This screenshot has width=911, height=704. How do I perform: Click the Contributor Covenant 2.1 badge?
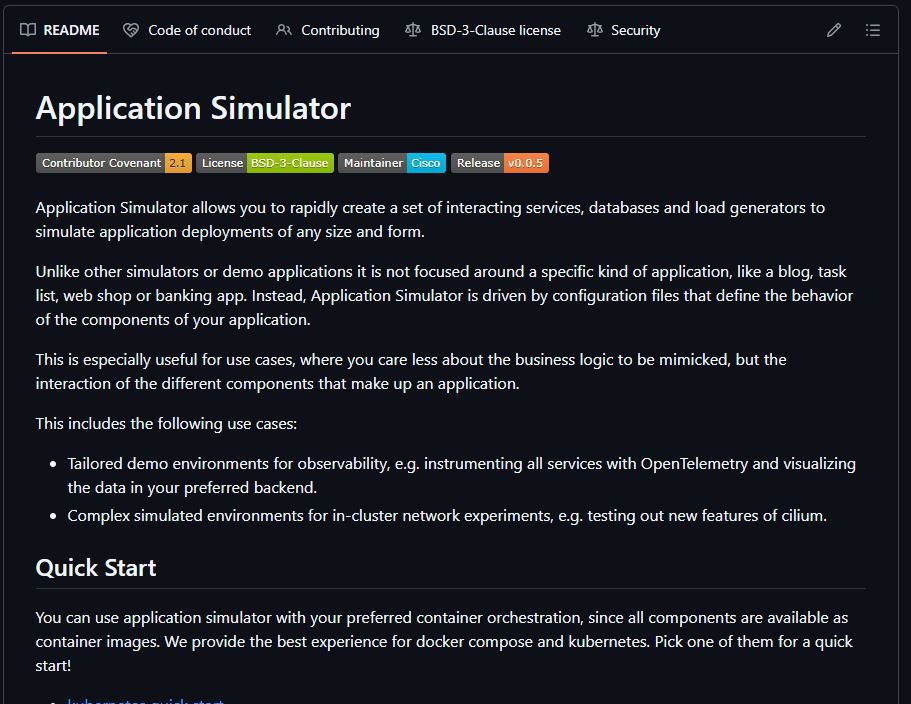pos(113,163)
